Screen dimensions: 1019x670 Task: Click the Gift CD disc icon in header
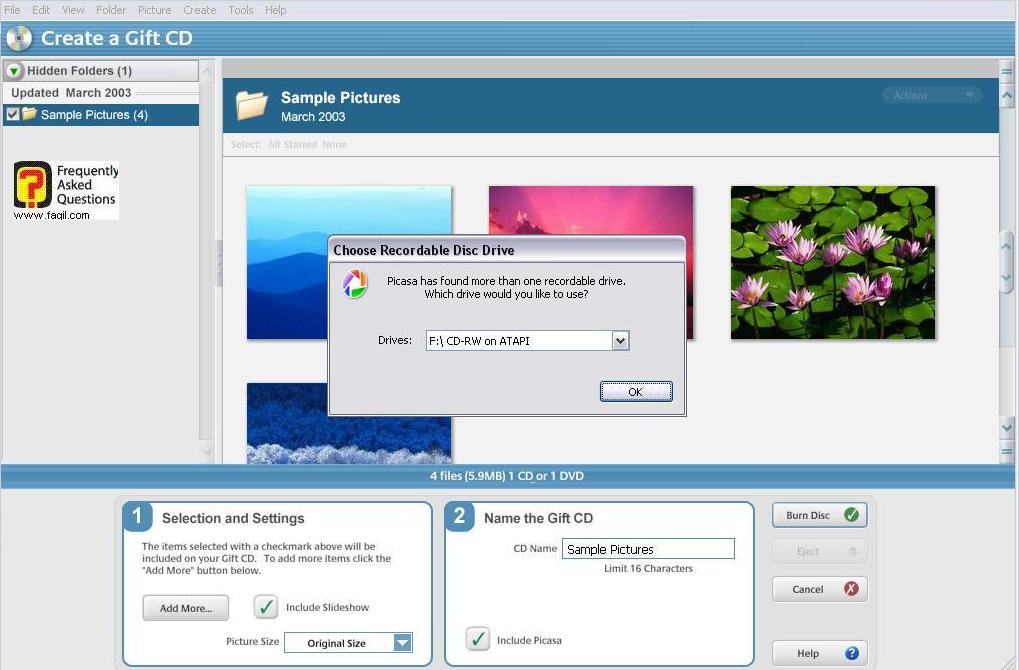[19, 39]
